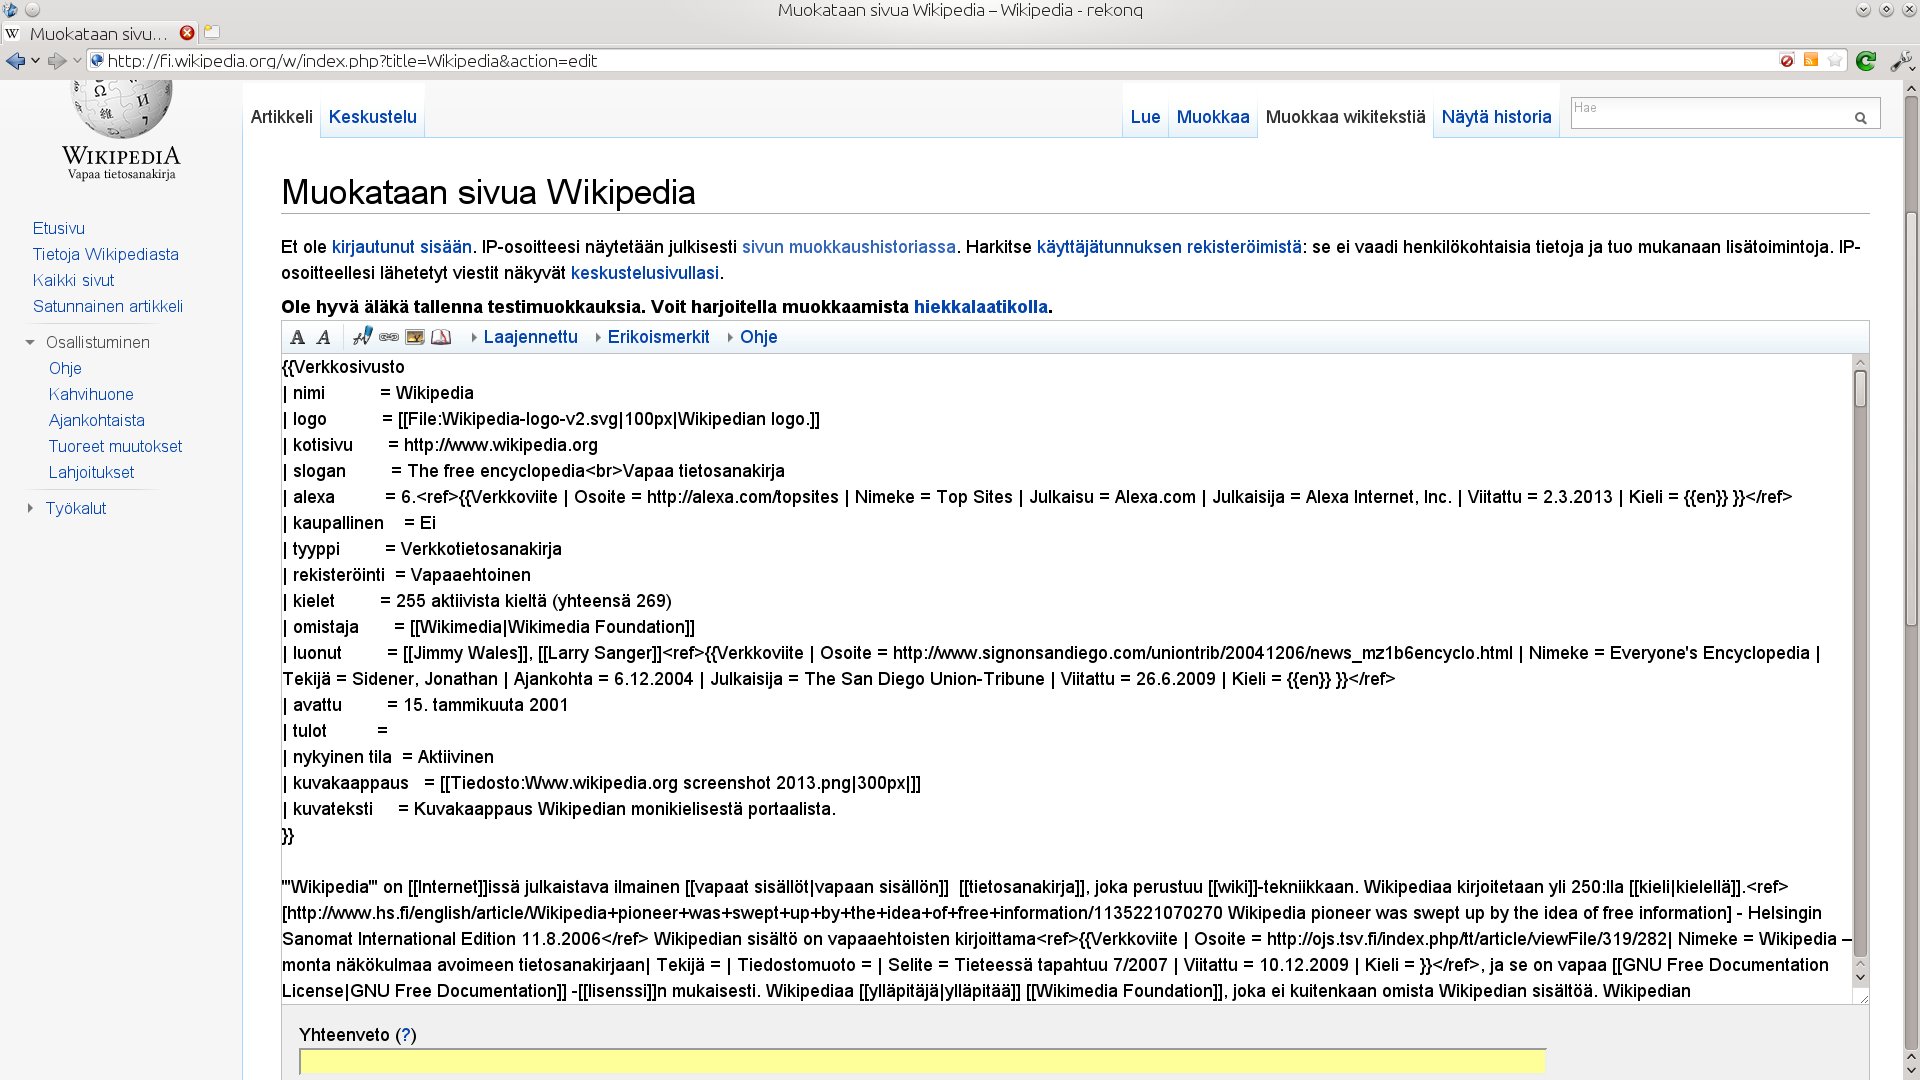Go to Satunnainen artikkeli in sidebar
Viewport: 1920px width, 1080px height.
pos(108,306)
